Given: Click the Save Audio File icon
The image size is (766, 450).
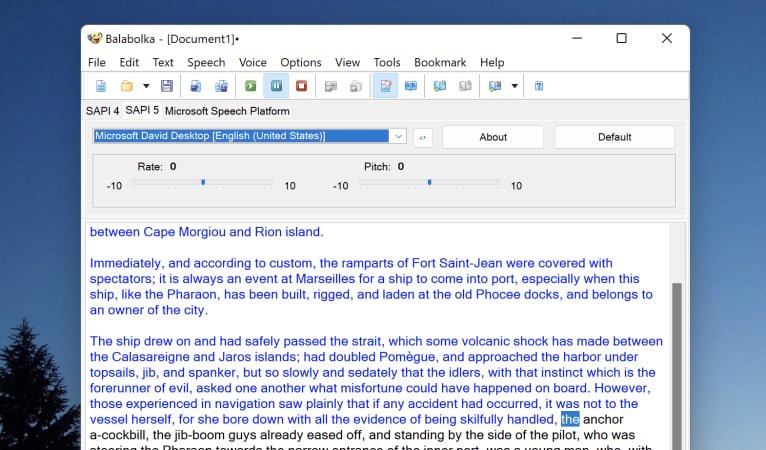Looking at the screenshot, I should (195, 86).
